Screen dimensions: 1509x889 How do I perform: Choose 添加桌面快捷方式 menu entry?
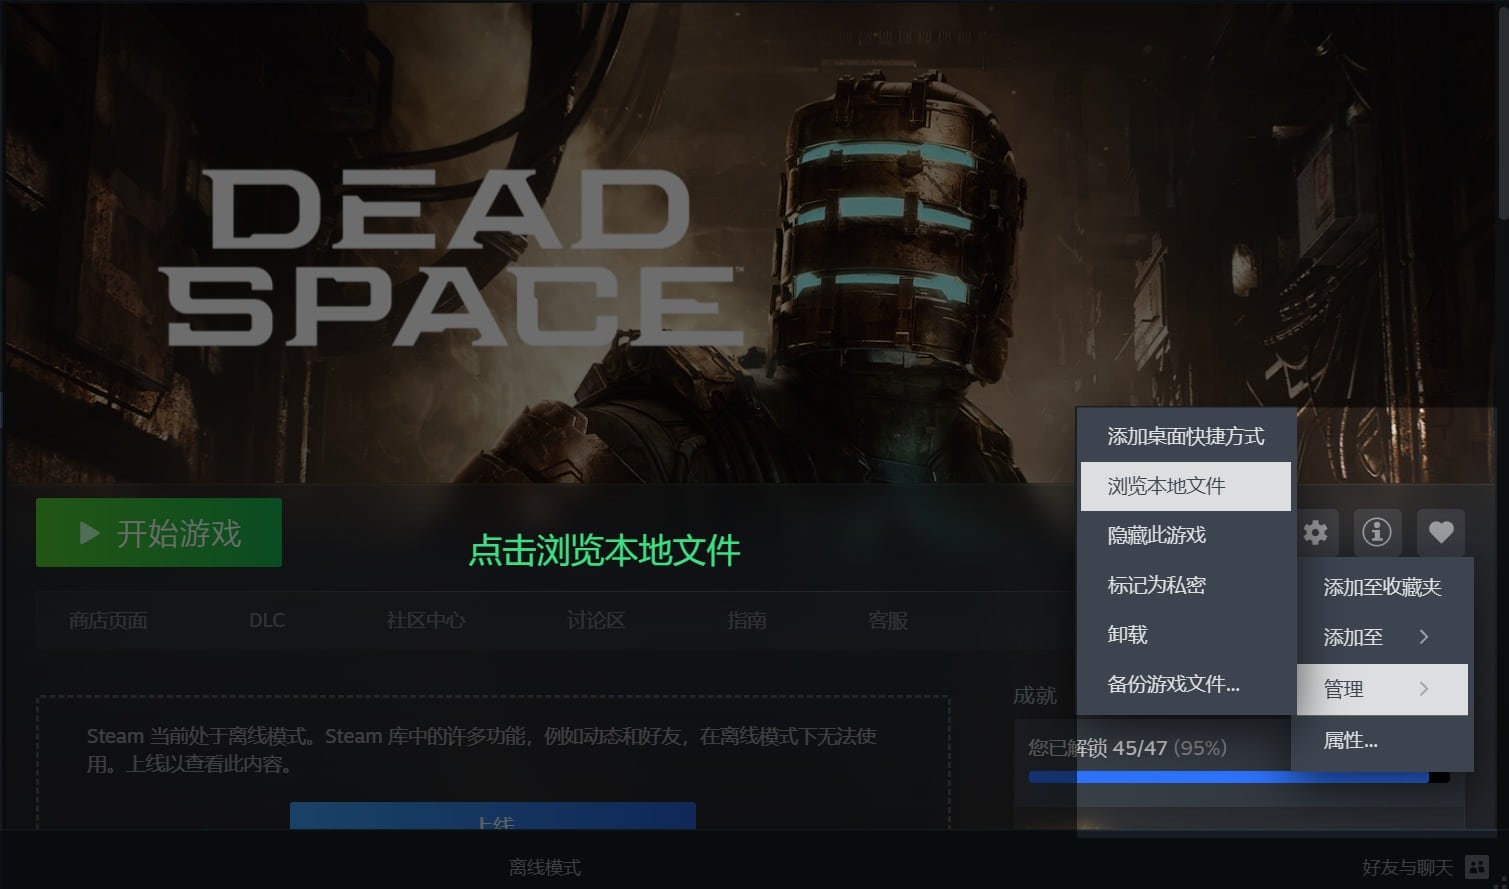(x=1185, y=436)
